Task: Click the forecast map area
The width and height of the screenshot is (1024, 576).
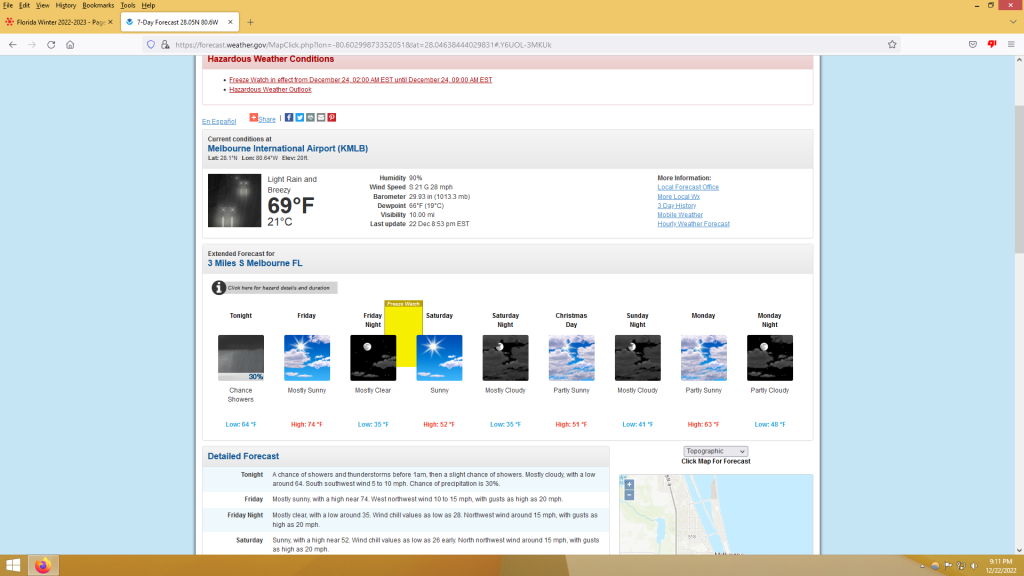Action: [x=716, y=515]
